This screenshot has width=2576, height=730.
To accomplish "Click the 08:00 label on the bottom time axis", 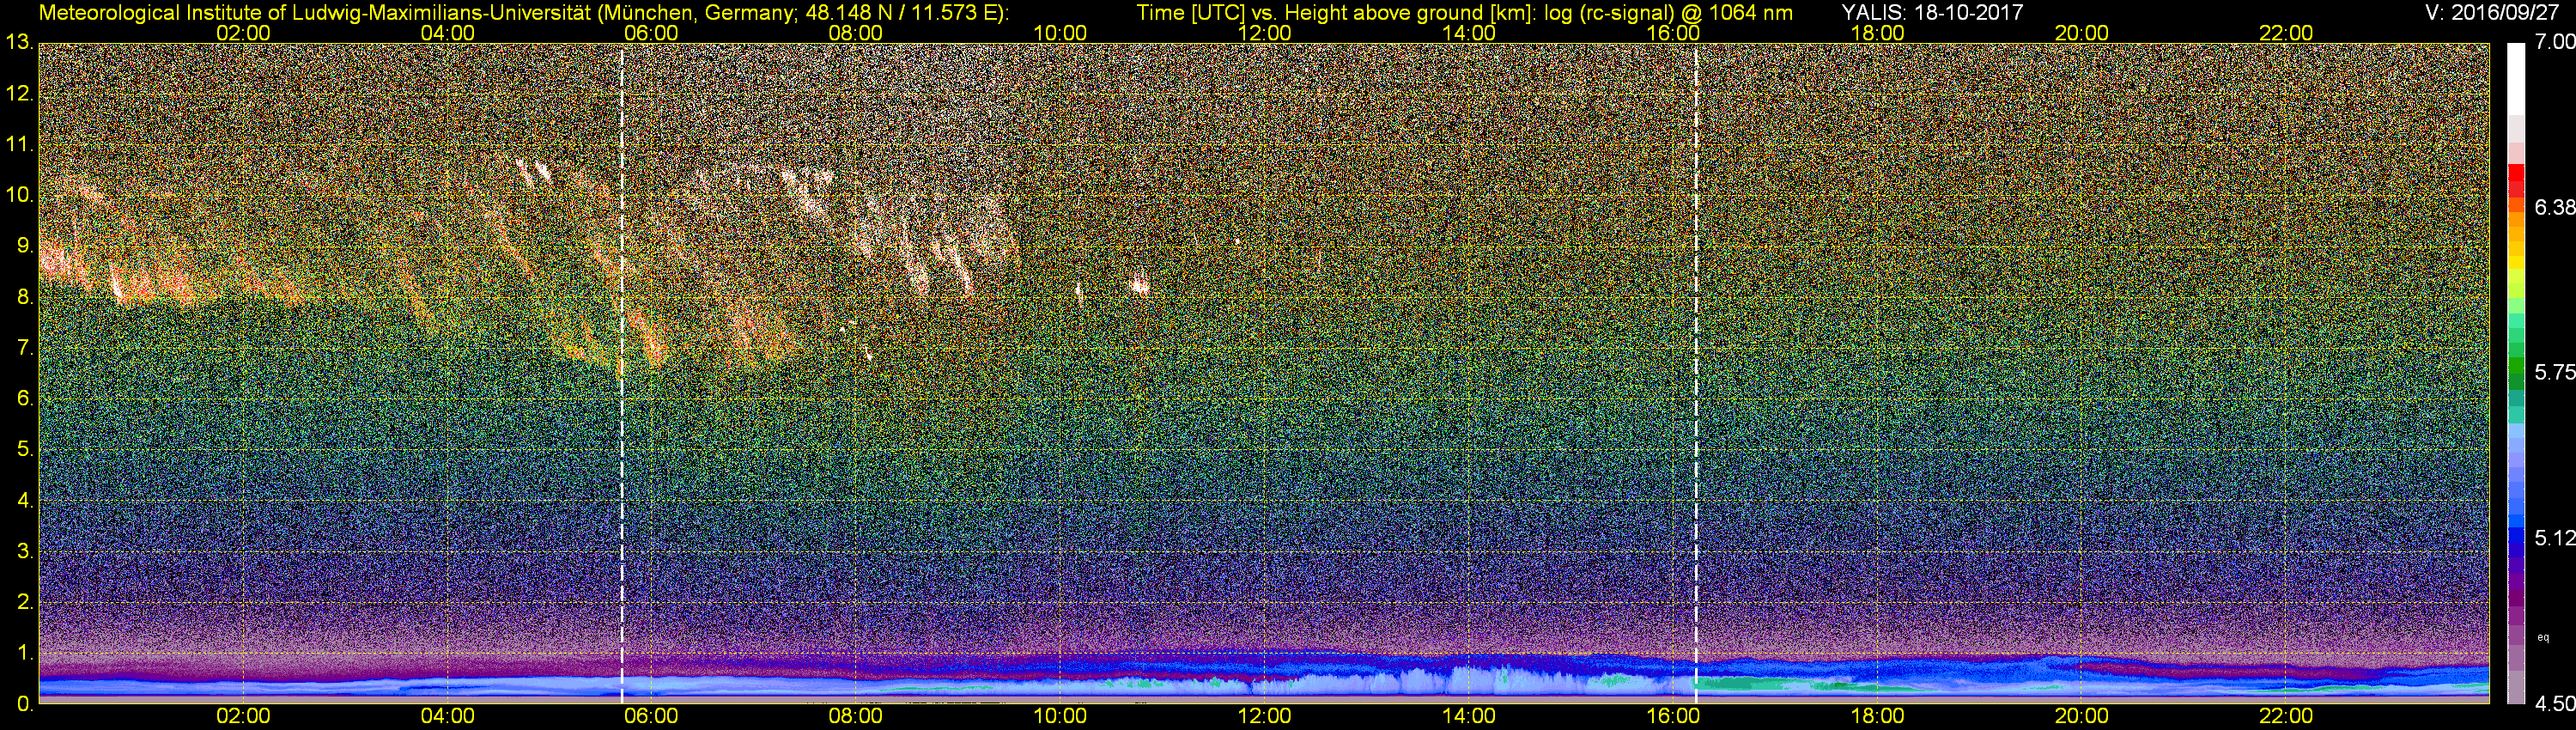I will [x=856, y=717].
